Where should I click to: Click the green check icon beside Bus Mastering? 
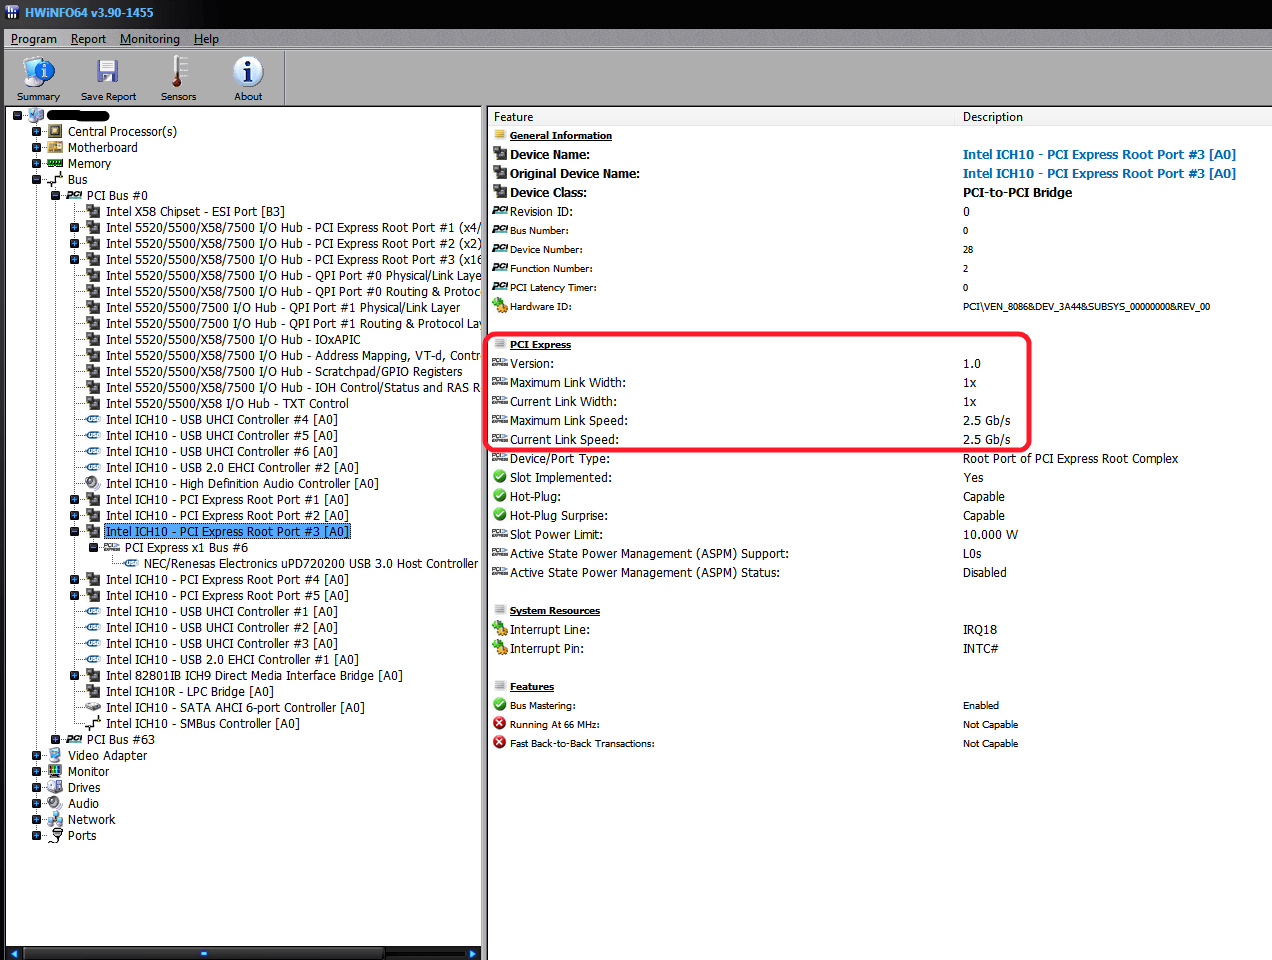pyautogui.click(x=500, y=705)
